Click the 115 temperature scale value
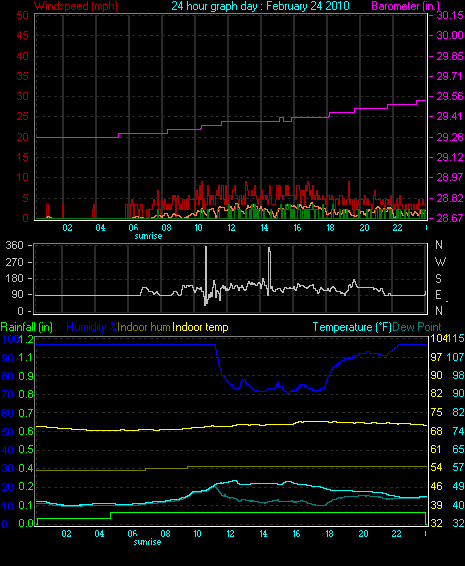The height and width of the screenshot is (566, 465). pos(456,338)
